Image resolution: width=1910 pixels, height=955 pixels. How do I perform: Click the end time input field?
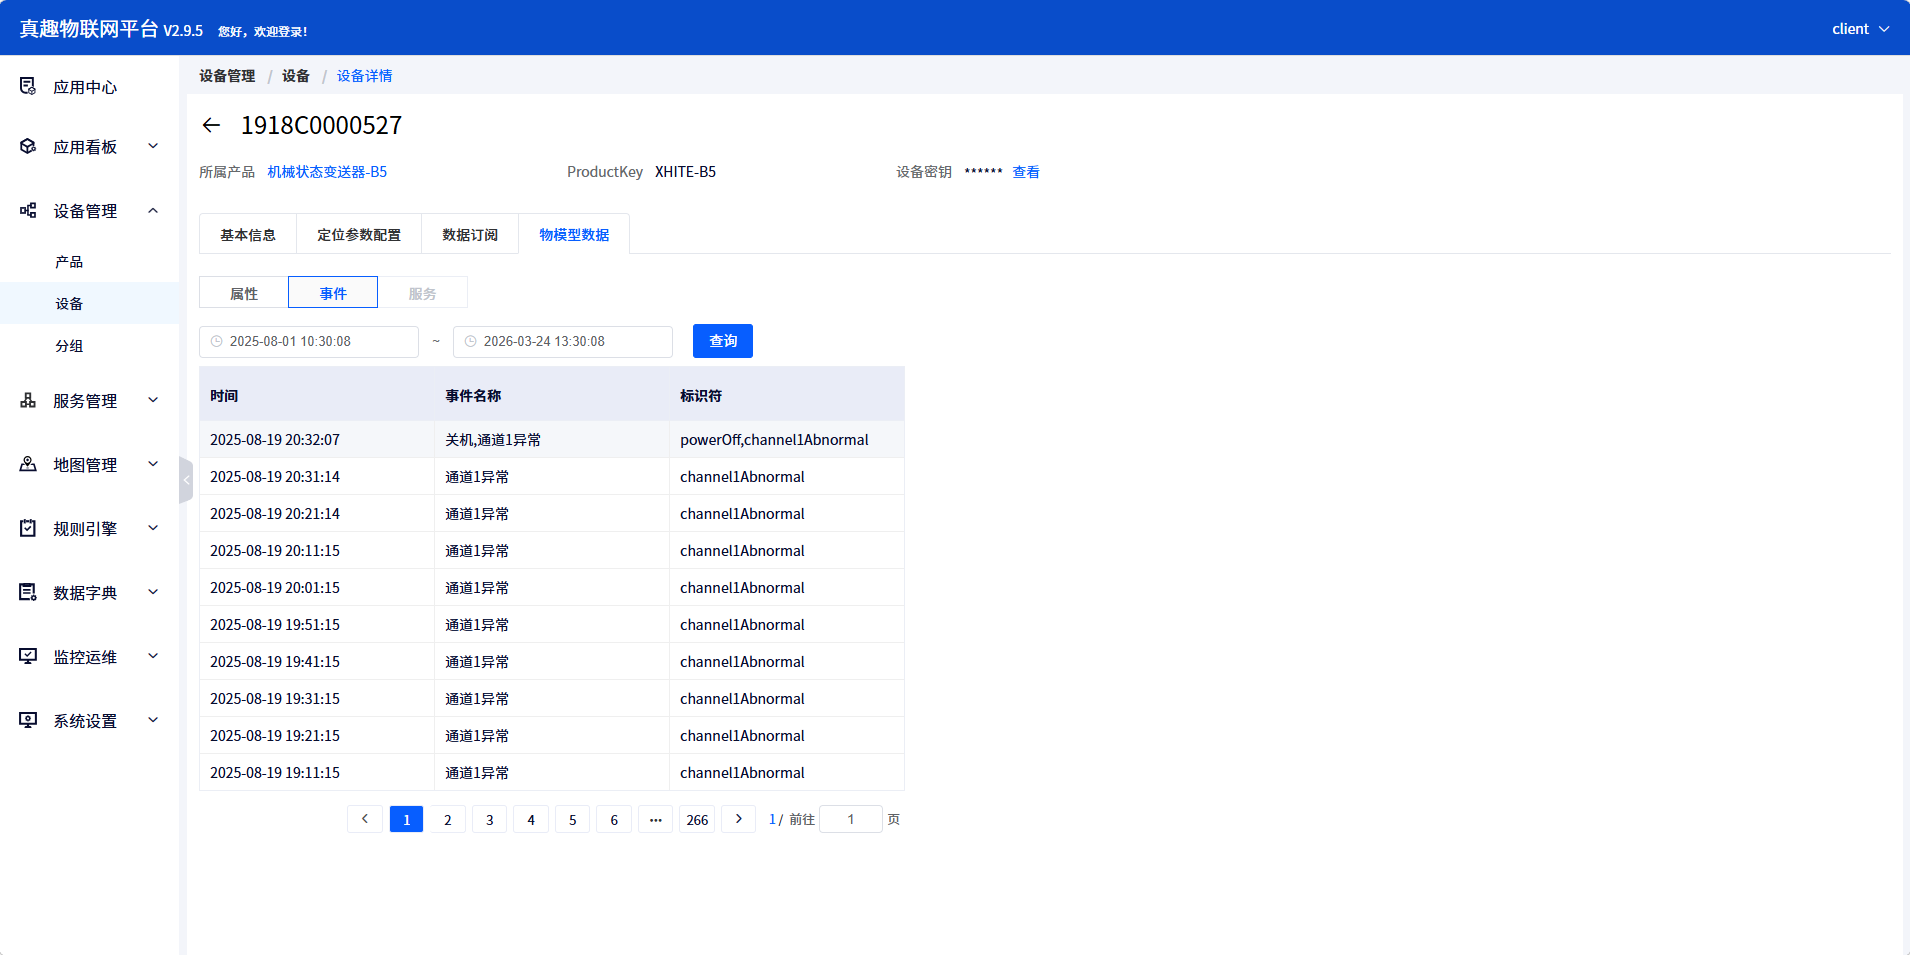pos(563,341)
